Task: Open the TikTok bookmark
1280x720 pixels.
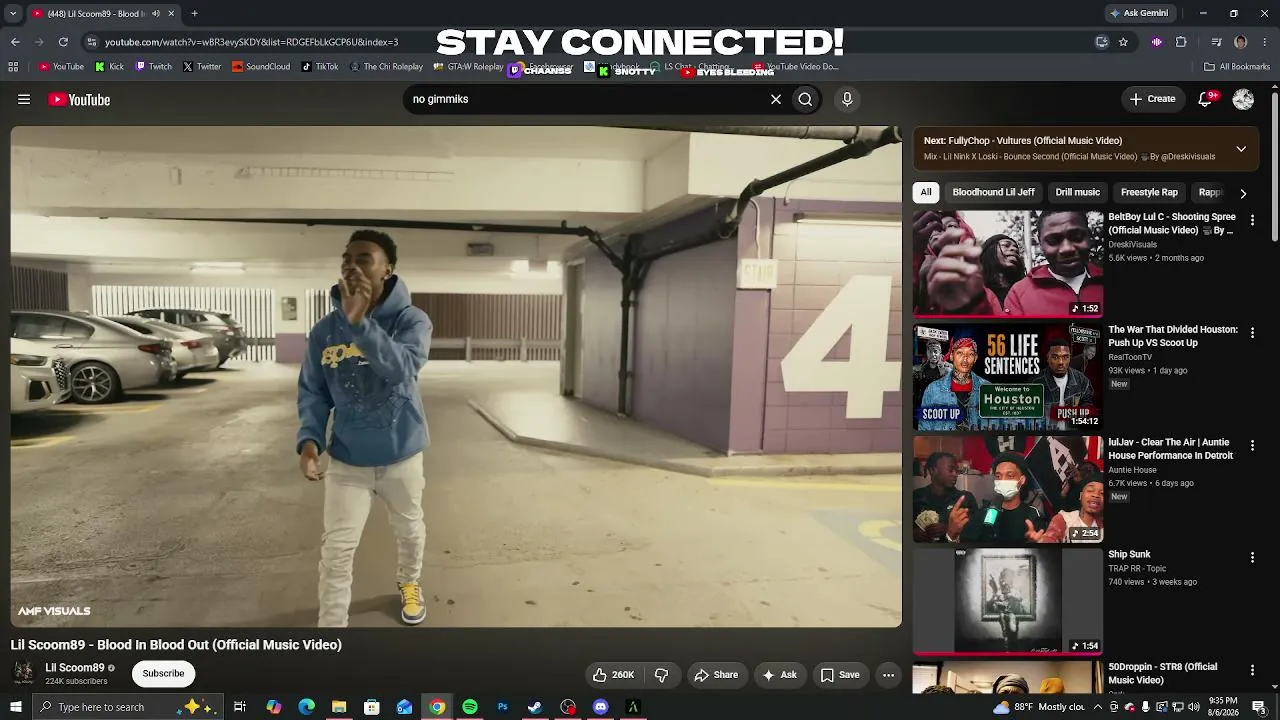Action: click(320, 67)
